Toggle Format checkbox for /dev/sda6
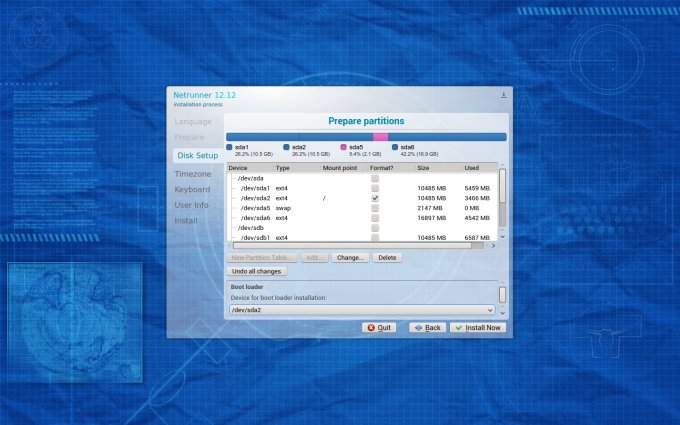This screenshot has height=425, width=680. (x=374, y=218)
